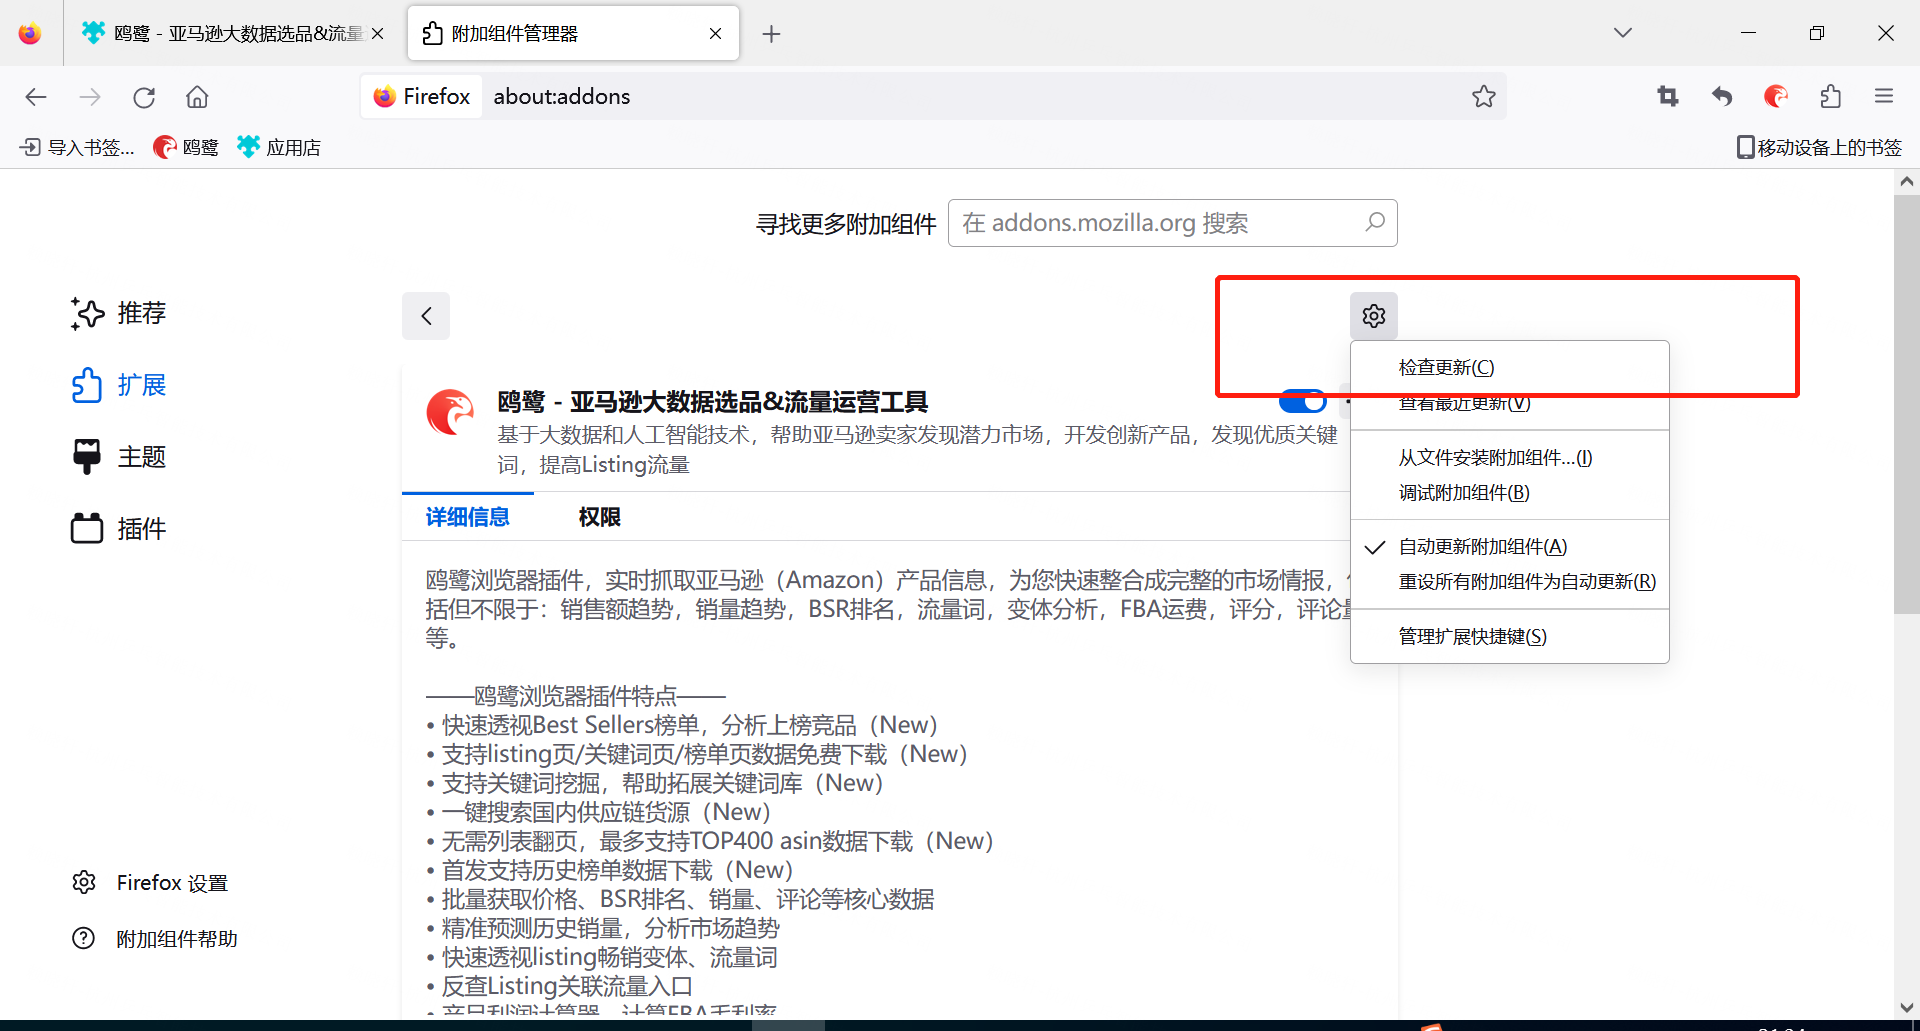Close the 鸥鹭 亚马逊大数据选品 tab

pos(377,34)
